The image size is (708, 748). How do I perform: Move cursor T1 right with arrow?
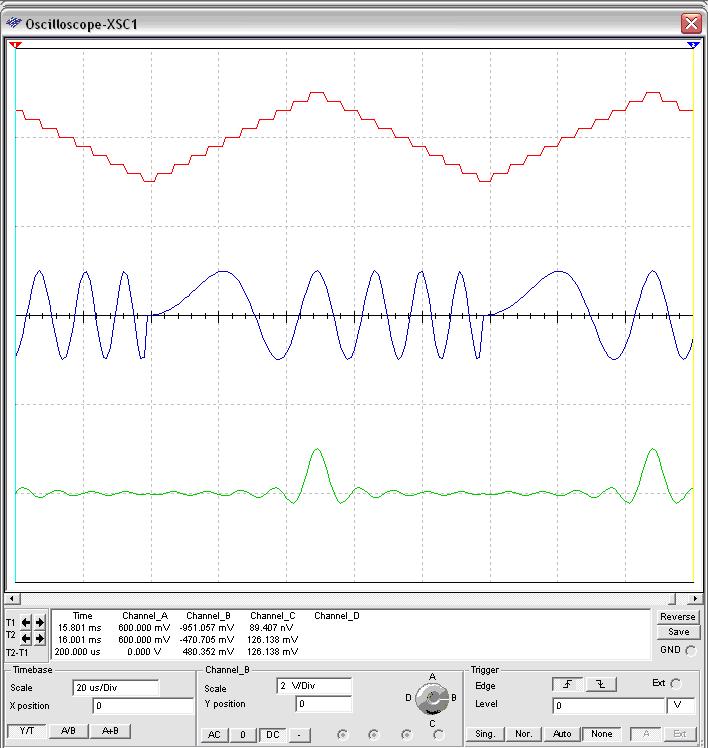tap(40, 623)
